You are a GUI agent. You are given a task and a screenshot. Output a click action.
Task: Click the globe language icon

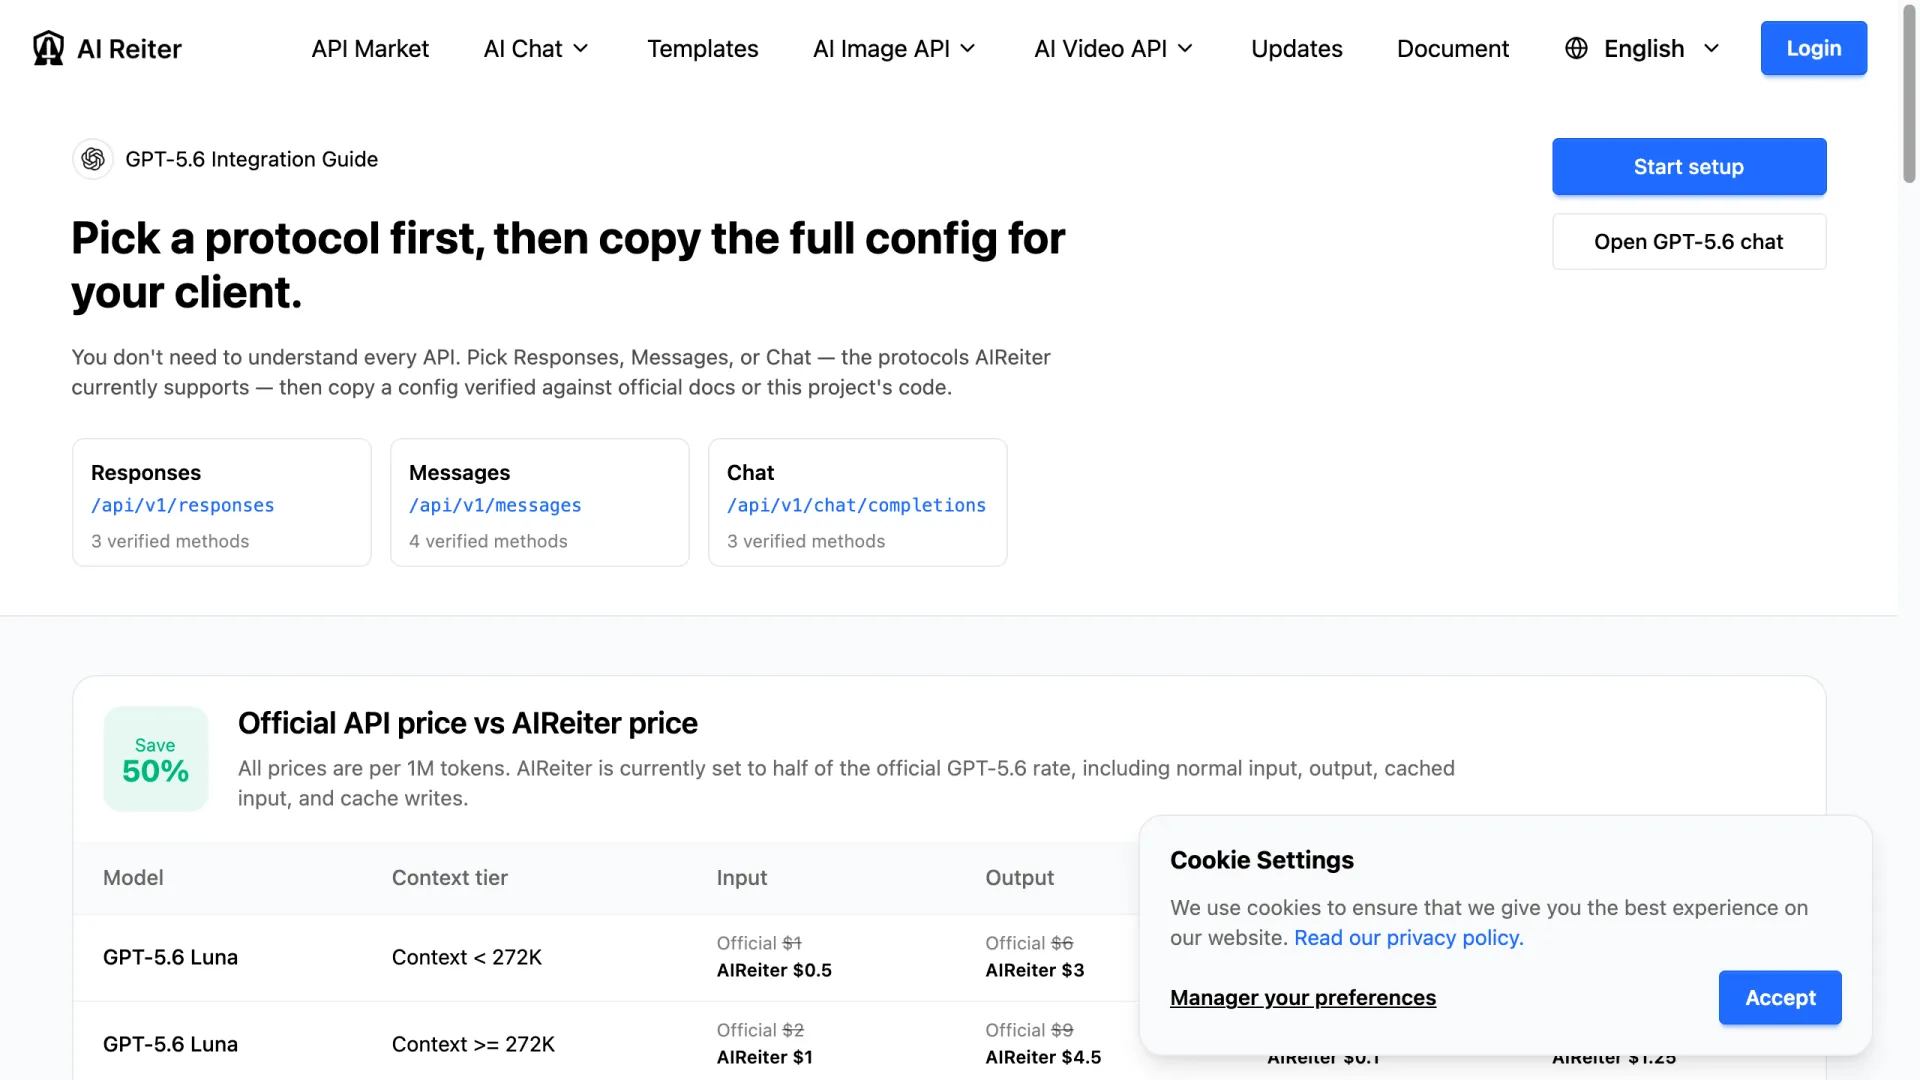coord(1576,48)
